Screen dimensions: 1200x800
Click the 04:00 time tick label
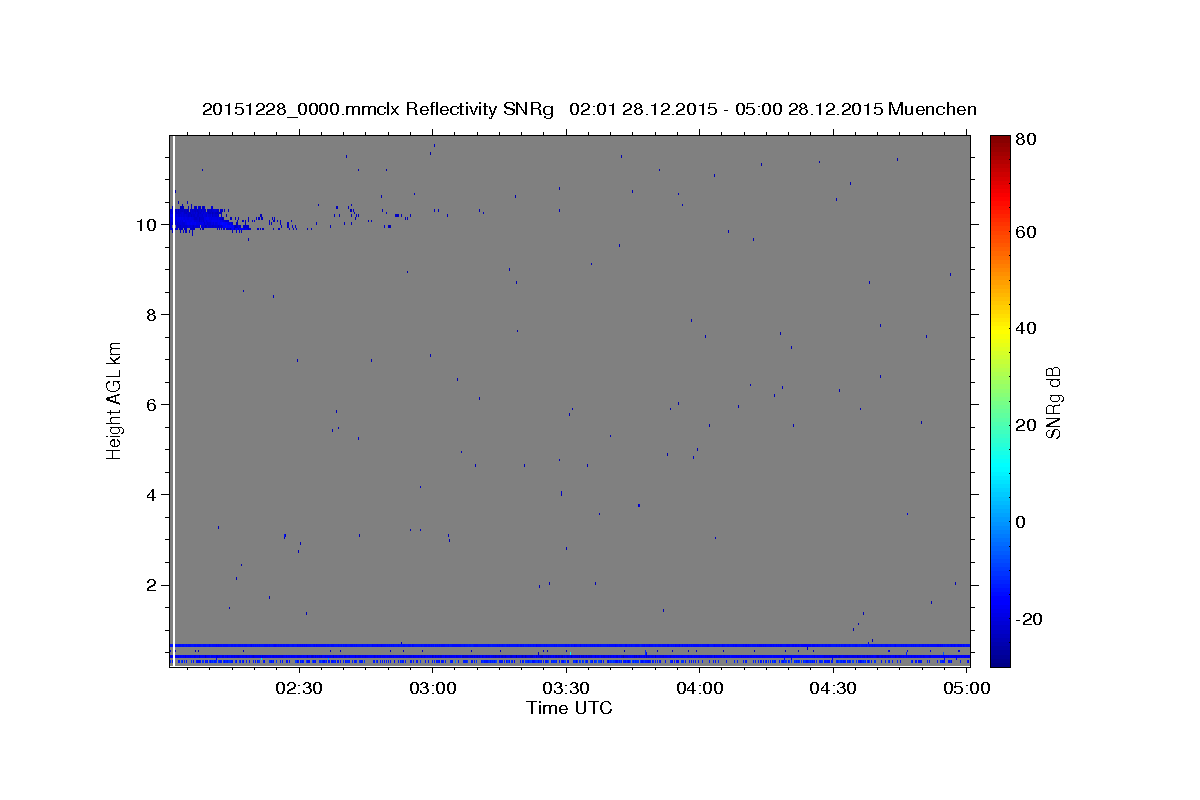pyautogui.click(x=700, y=688)
